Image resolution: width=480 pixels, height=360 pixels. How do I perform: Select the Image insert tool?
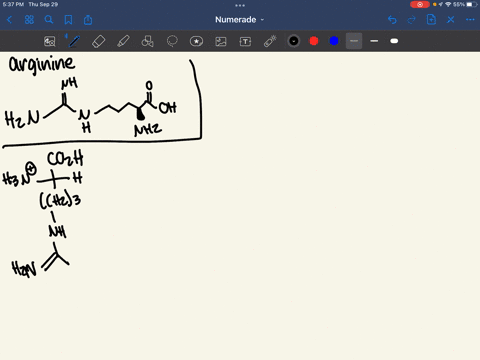tap(221, 41)
